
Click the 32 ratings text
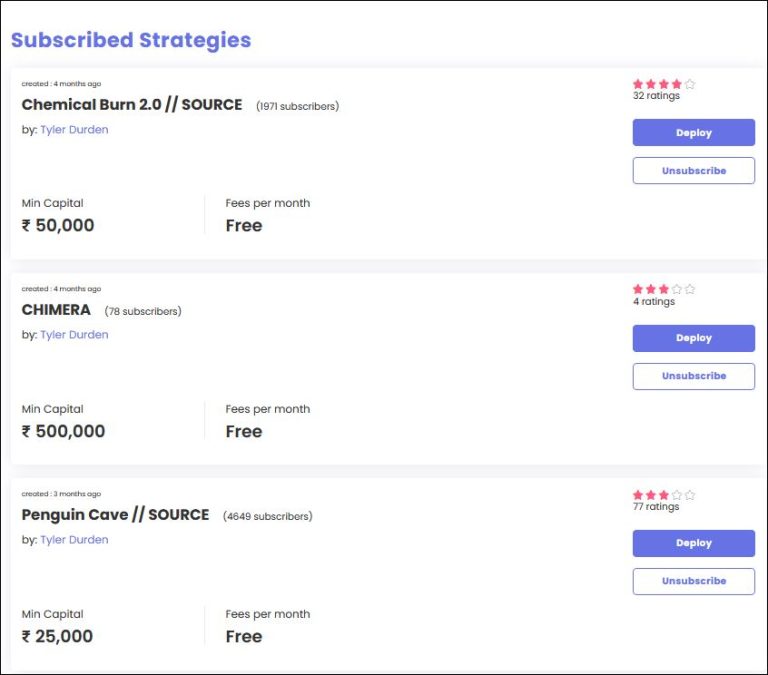coord(656,96)
